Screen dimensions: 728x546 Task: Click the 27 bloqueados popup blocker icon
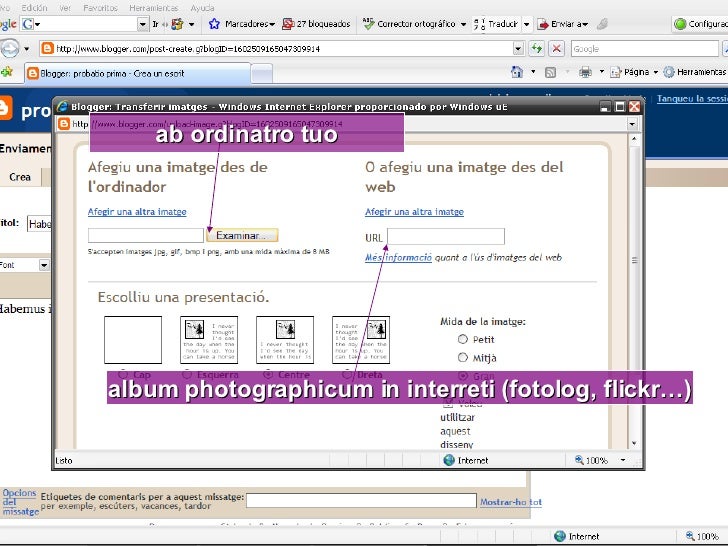[288, 24]
